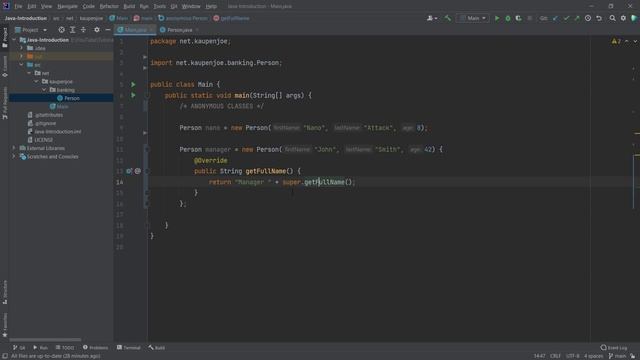Close the Main.java editor tab
This screenshot has width=640, height=360.
tap(151, 30)
